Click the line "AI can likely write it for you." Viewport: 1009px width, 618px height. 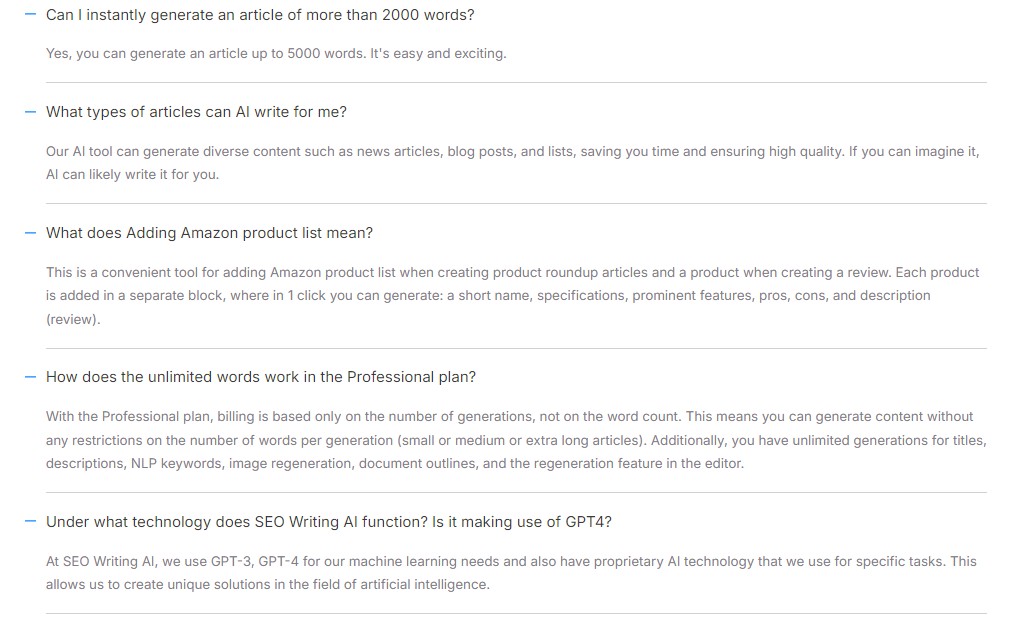132,174
